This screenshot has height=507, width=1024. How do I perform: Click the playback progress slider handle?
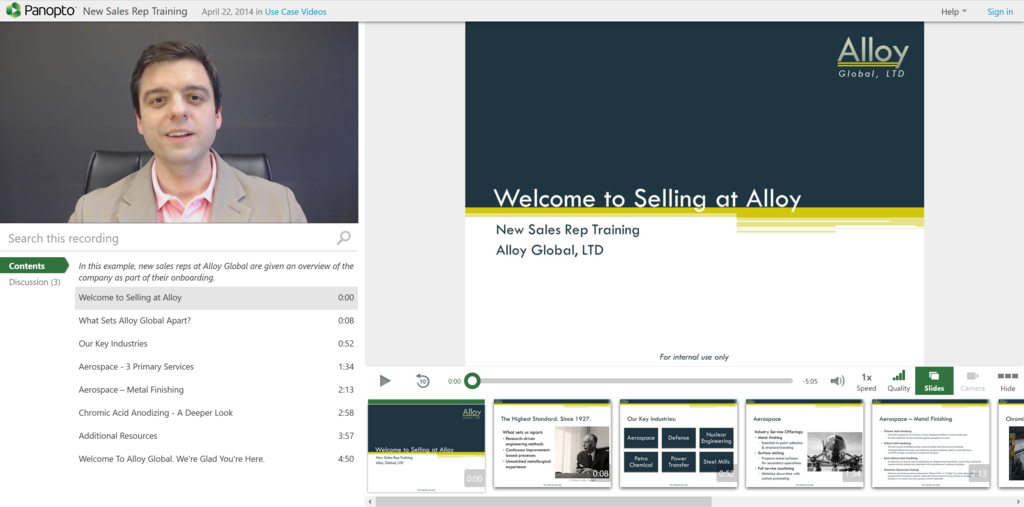pos(472,381)
